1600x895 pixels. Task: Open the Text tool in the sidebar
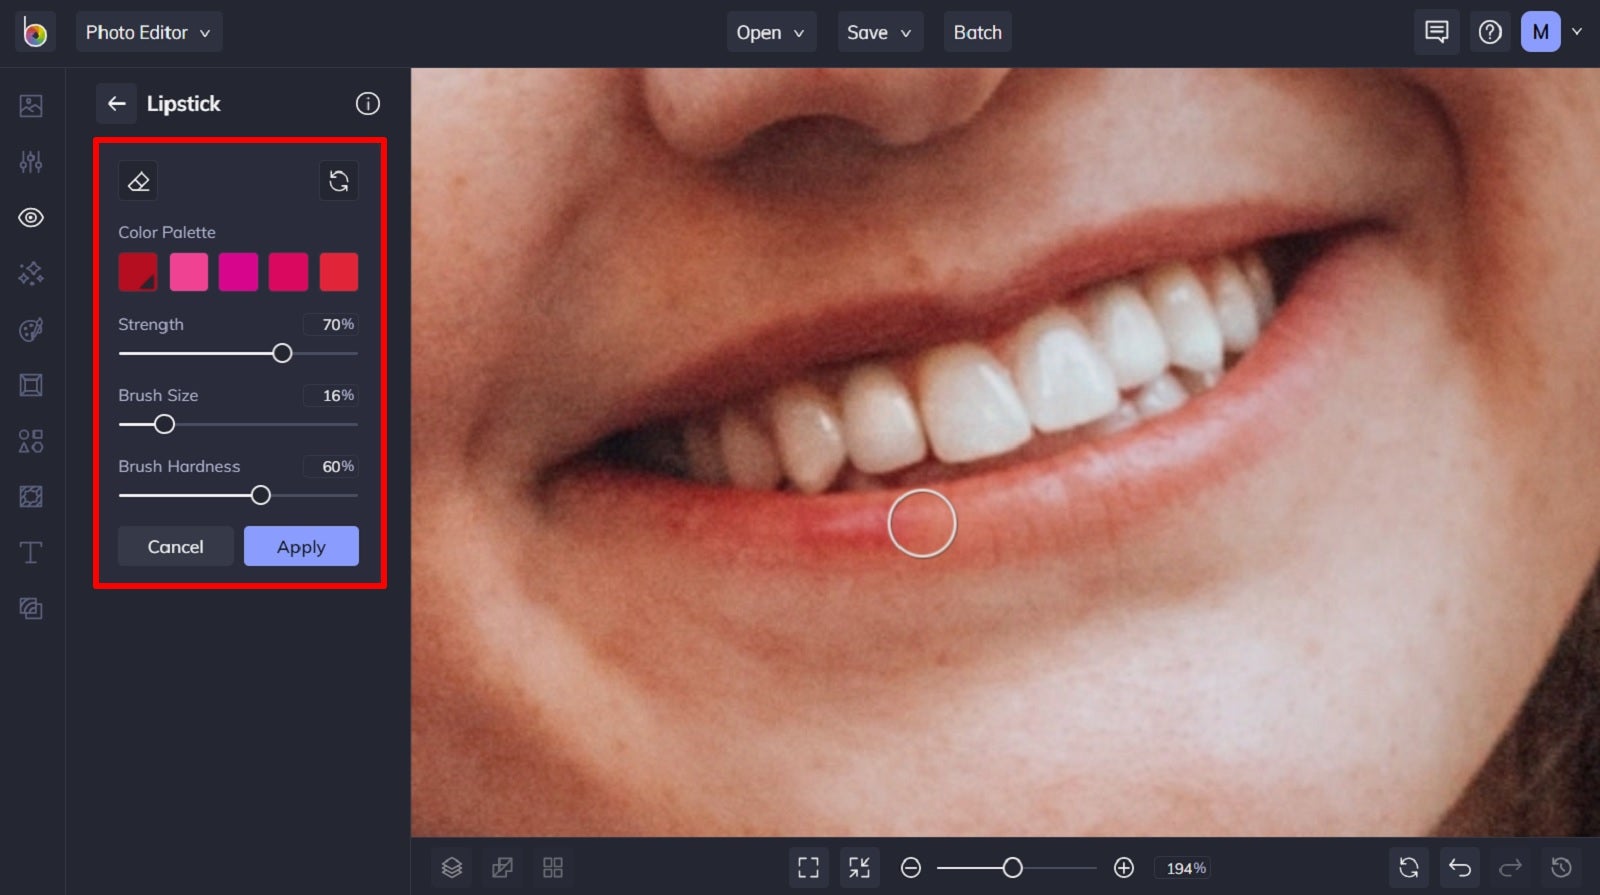pyautogui.click(x=31, y=552)
